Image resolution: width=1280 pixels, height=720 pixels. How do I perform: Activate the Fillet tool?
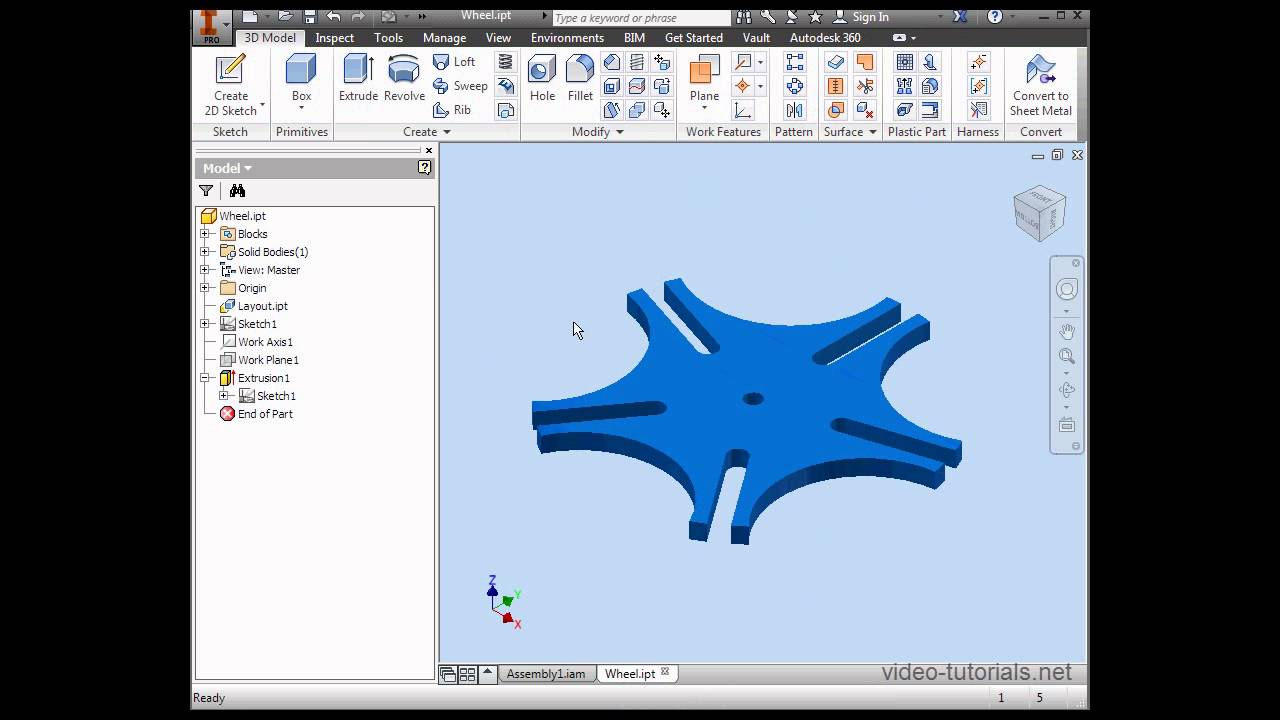click(580, 78)
